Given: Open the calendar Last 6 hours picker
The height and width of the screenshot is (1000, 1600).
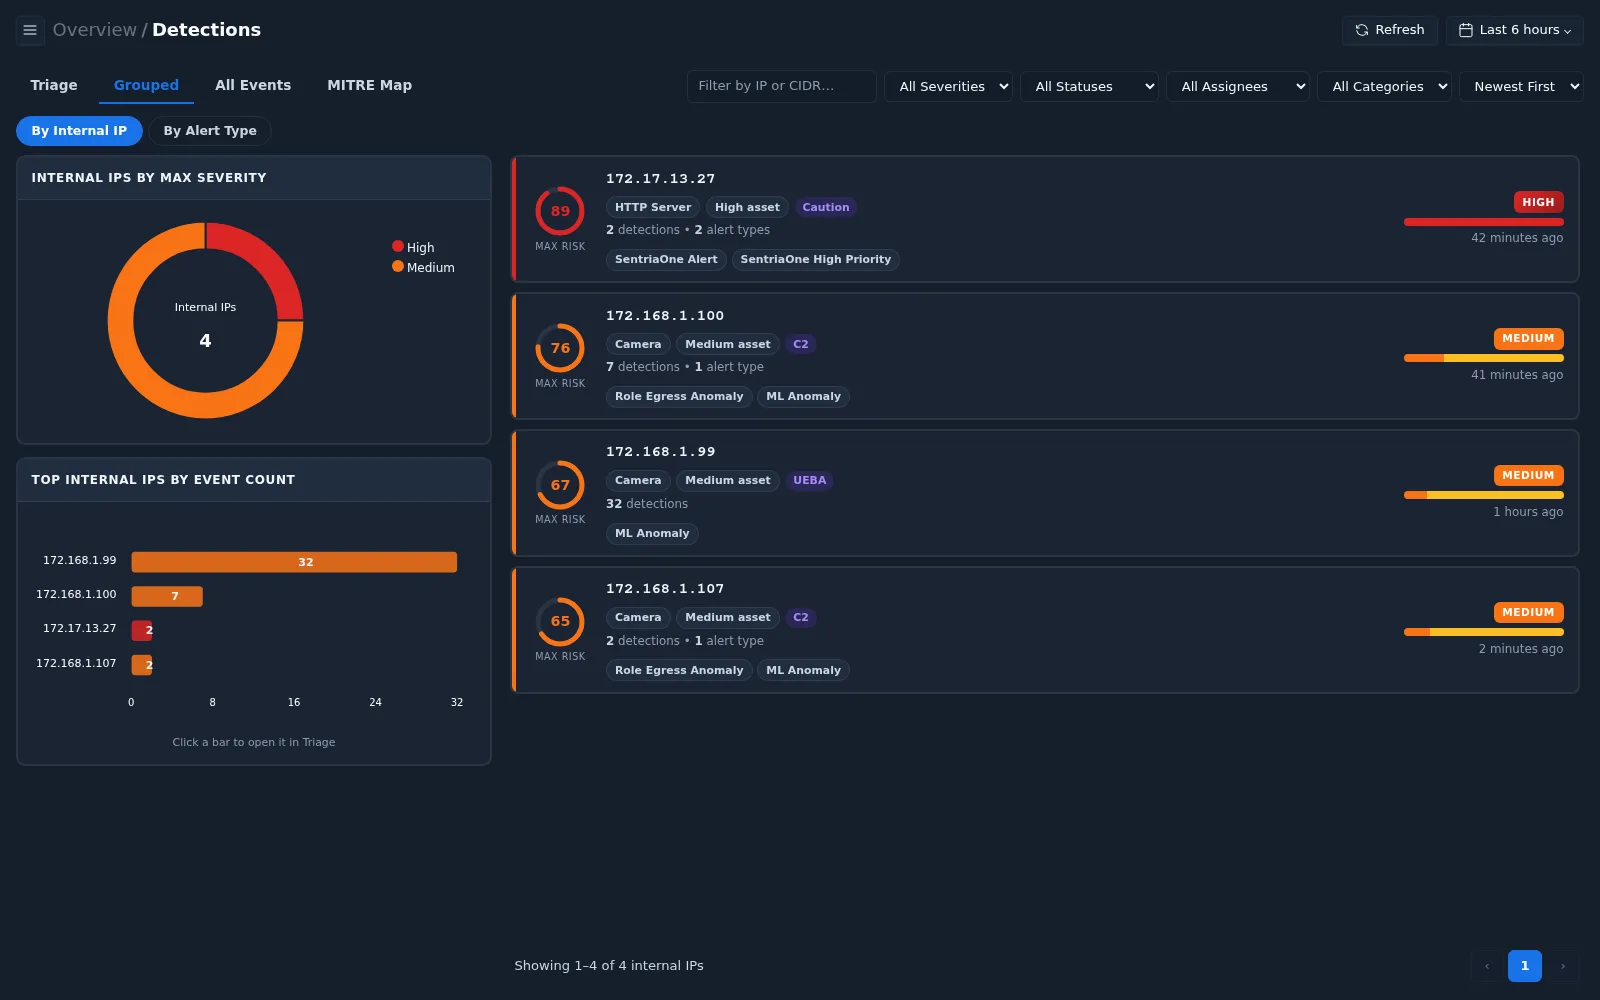Looking at the screenshot, I should click(x=1514, y=30).
